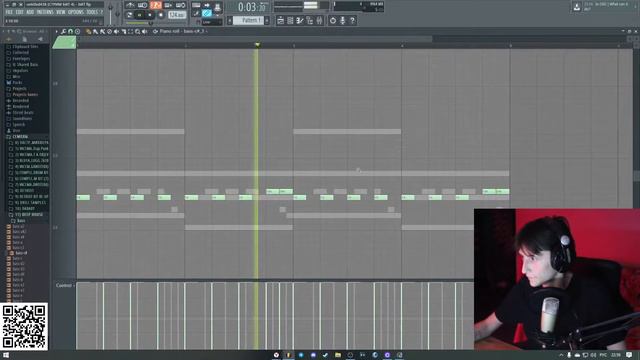
Task: Toggle overdub blend recording icon
Action: 168,5
